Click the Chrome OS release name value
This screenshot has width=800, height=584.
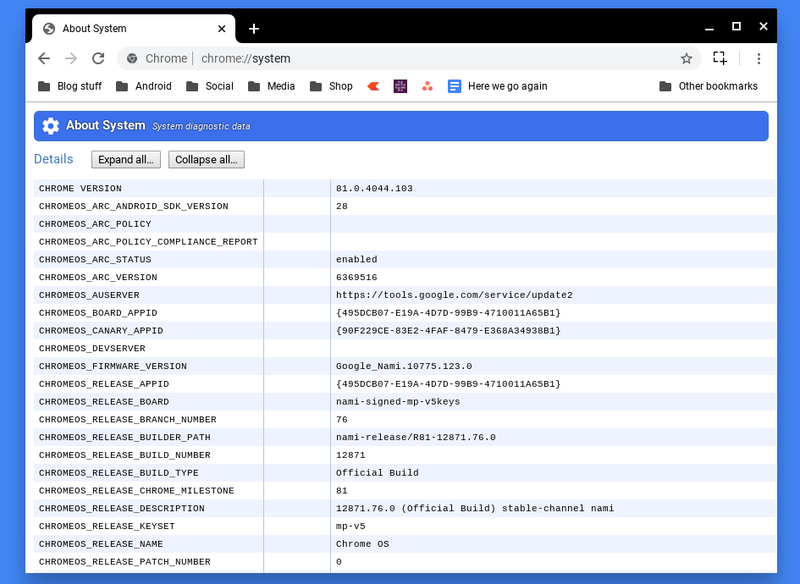coord(362,544)
